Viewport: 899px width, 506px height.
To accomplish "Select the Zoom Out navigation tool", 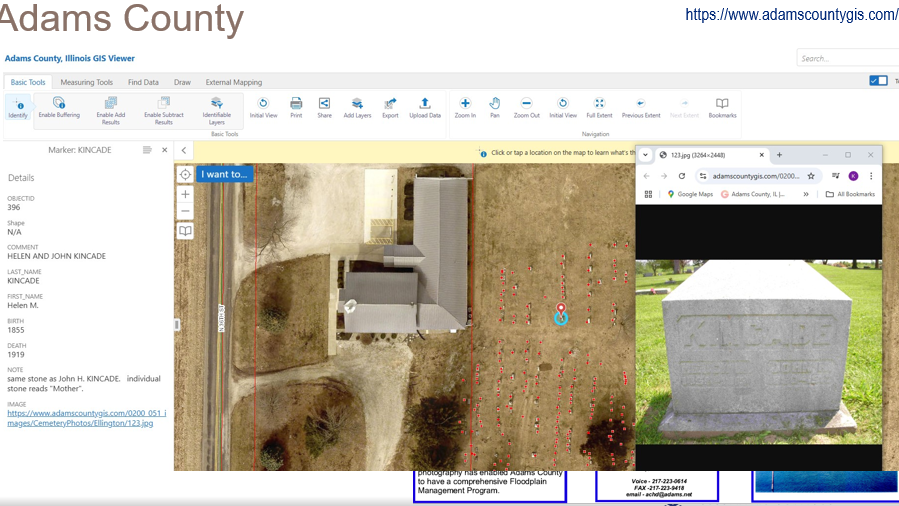I will click(526, 107).
